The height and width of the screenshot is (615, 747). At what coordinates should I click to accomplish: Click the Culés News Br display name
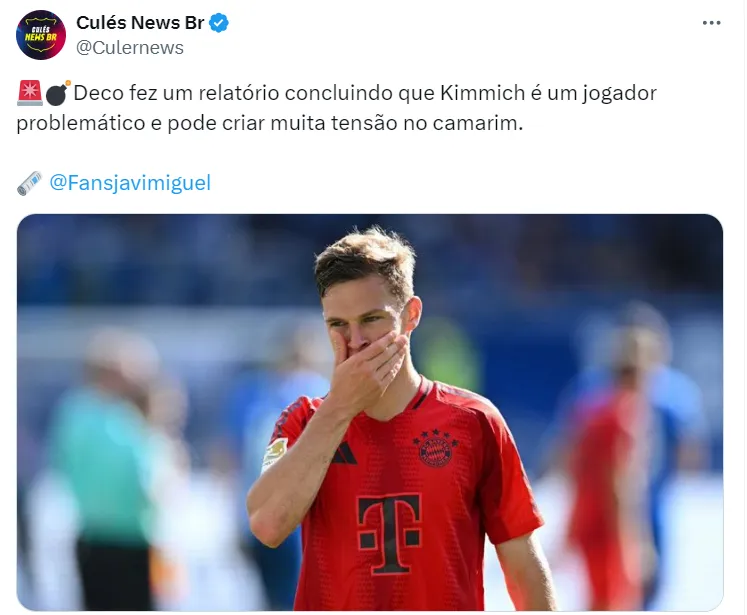click(x=140, y=22)
